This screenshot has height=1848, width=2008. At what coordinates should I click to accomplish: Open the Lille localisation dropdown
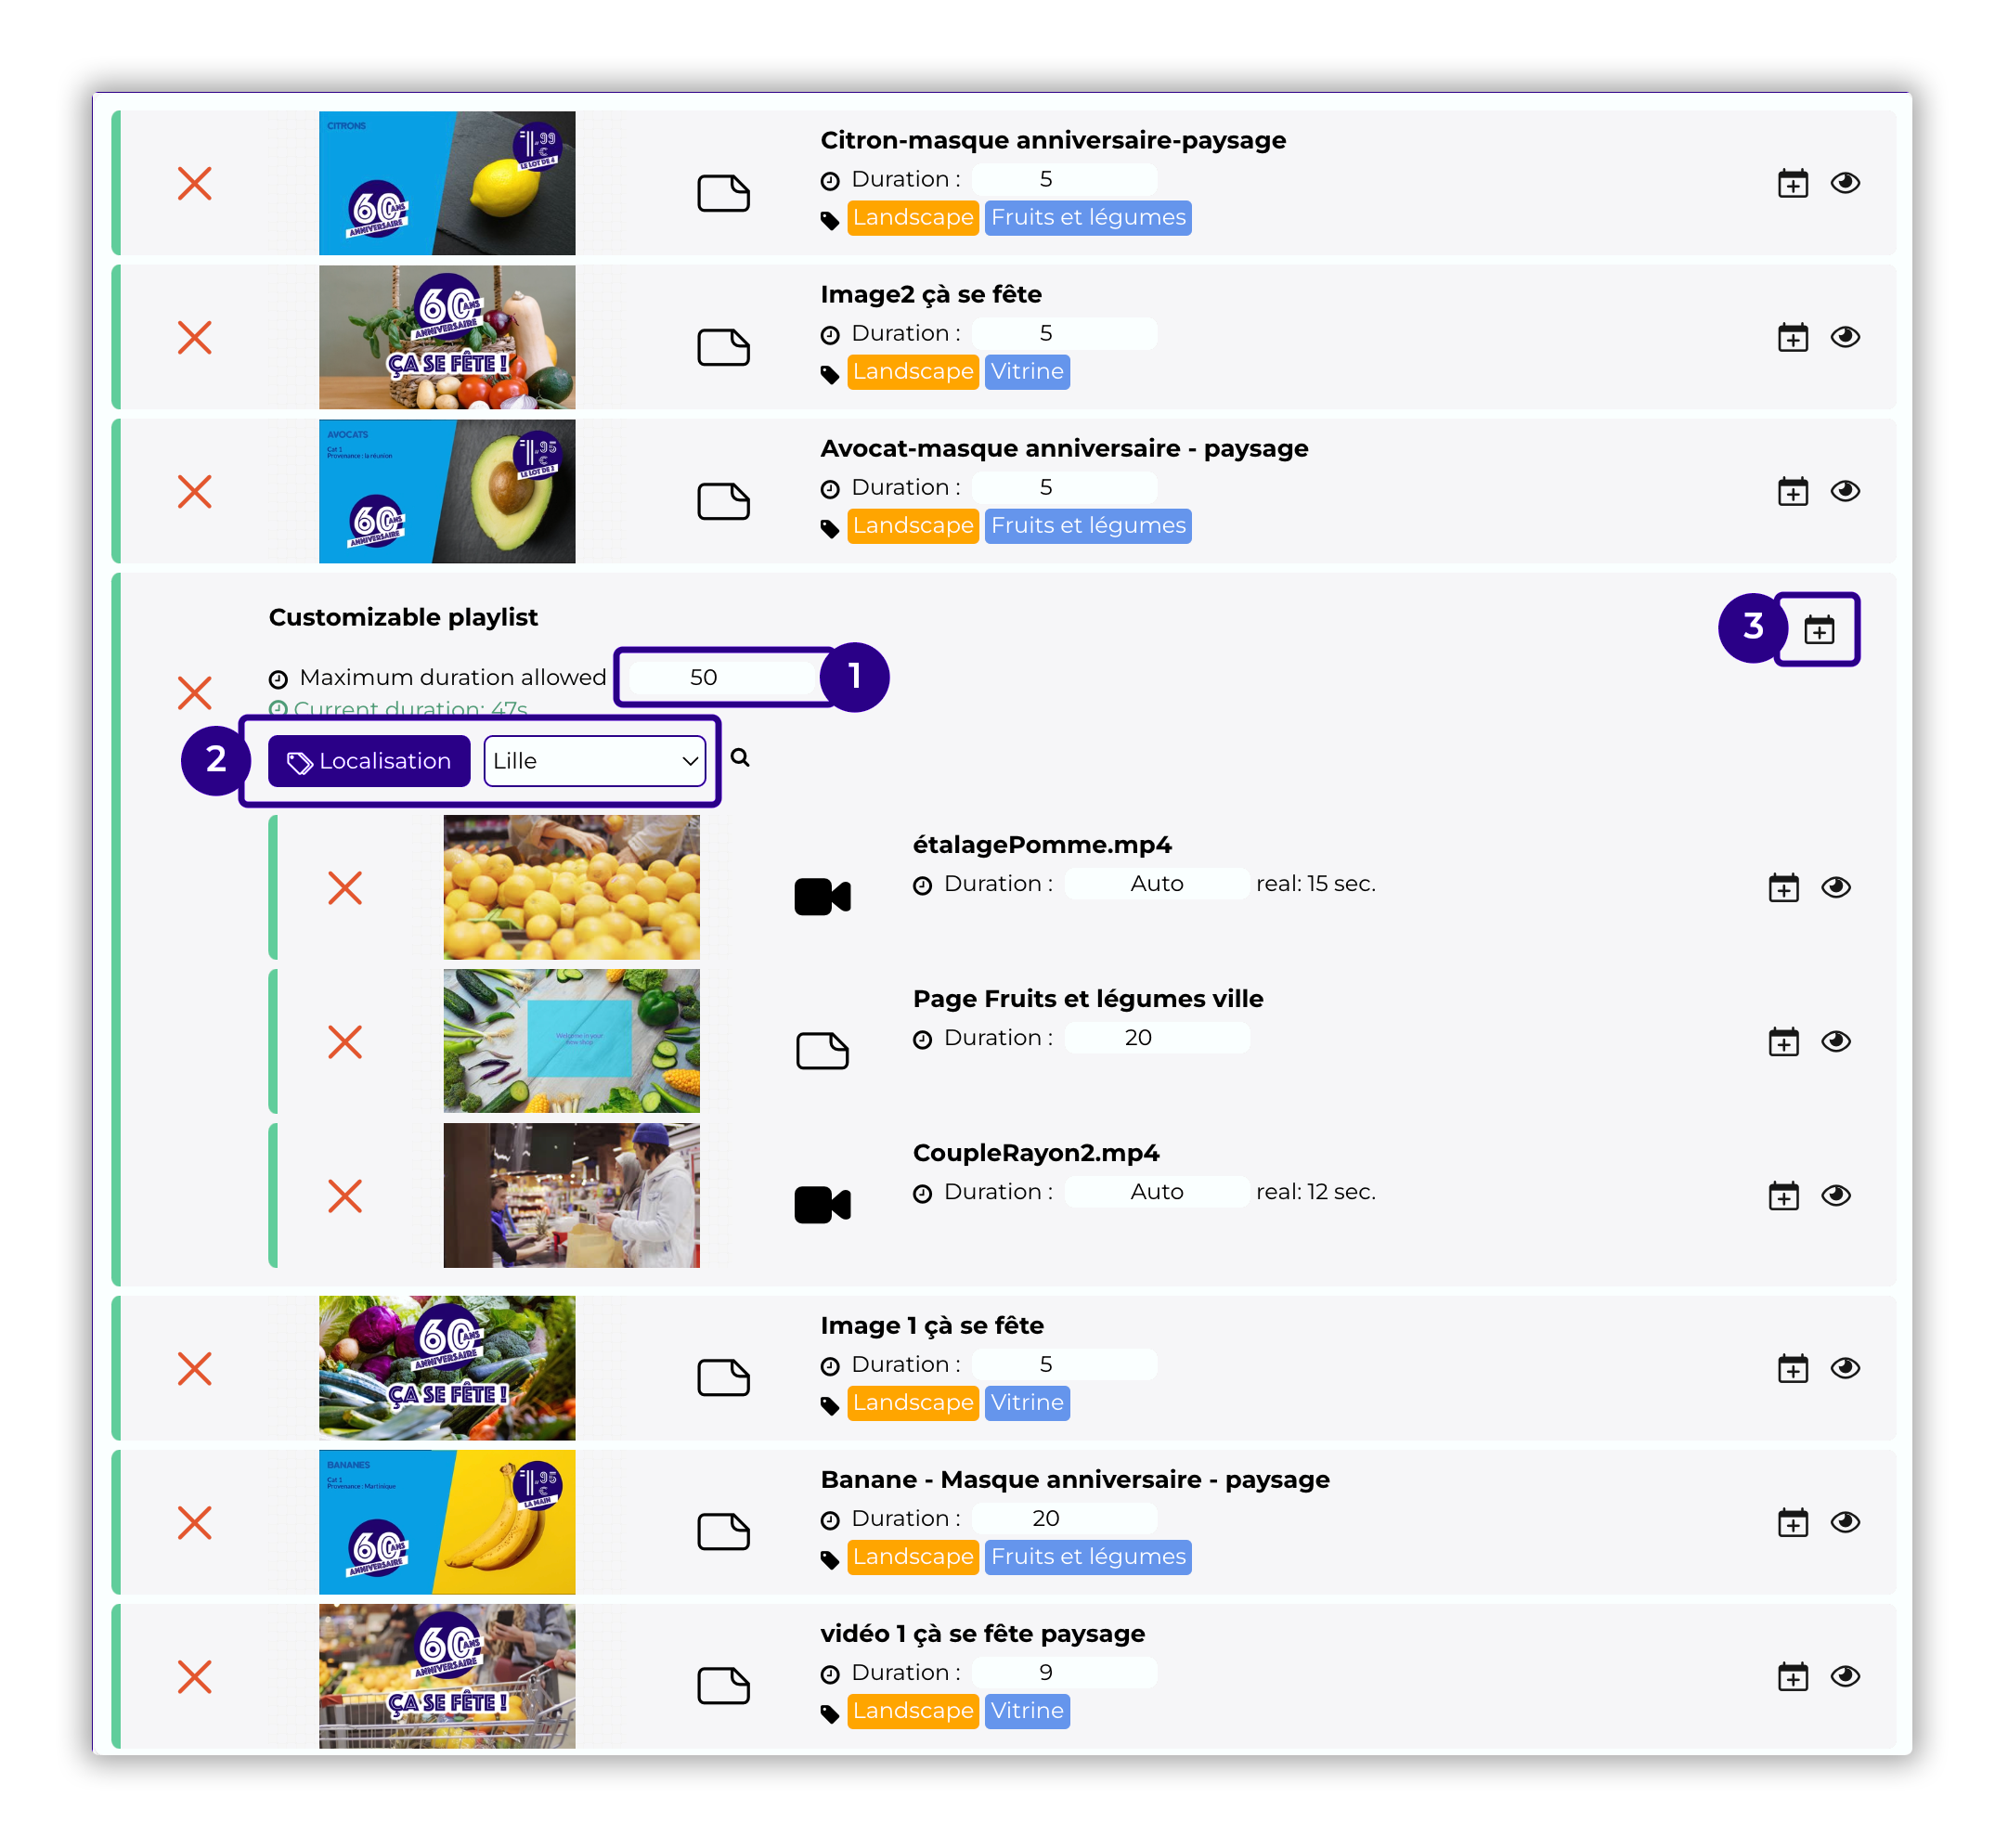pyautogui.click(x=595, y=761)
